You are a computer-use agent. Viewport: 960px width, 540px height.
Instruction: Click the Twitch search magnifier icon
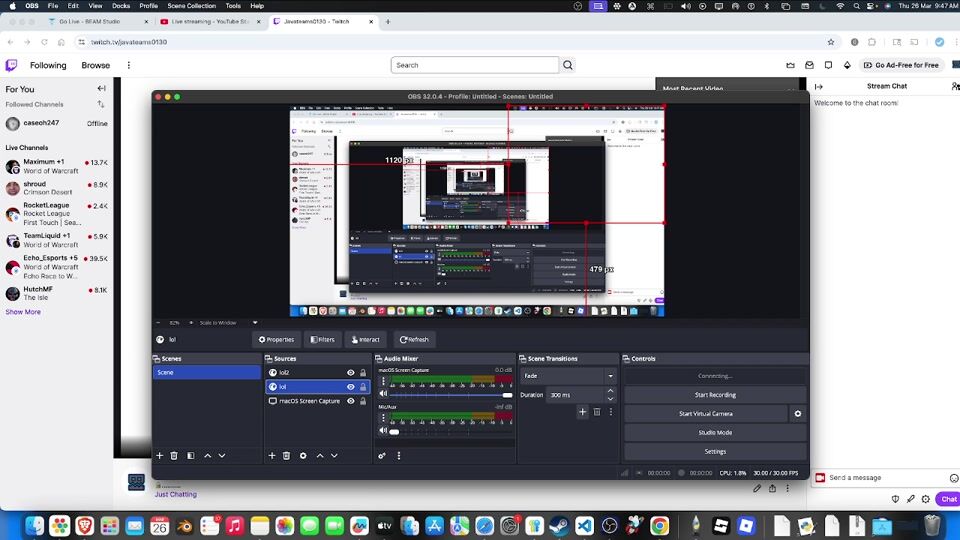click(568, 65)
